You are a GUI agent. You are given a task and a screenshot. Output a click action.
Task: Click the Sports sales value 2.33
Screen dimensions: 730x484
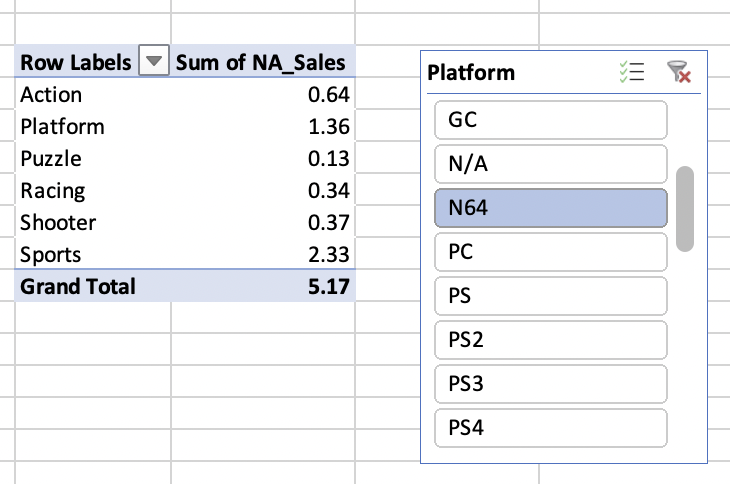pos(328,255)
